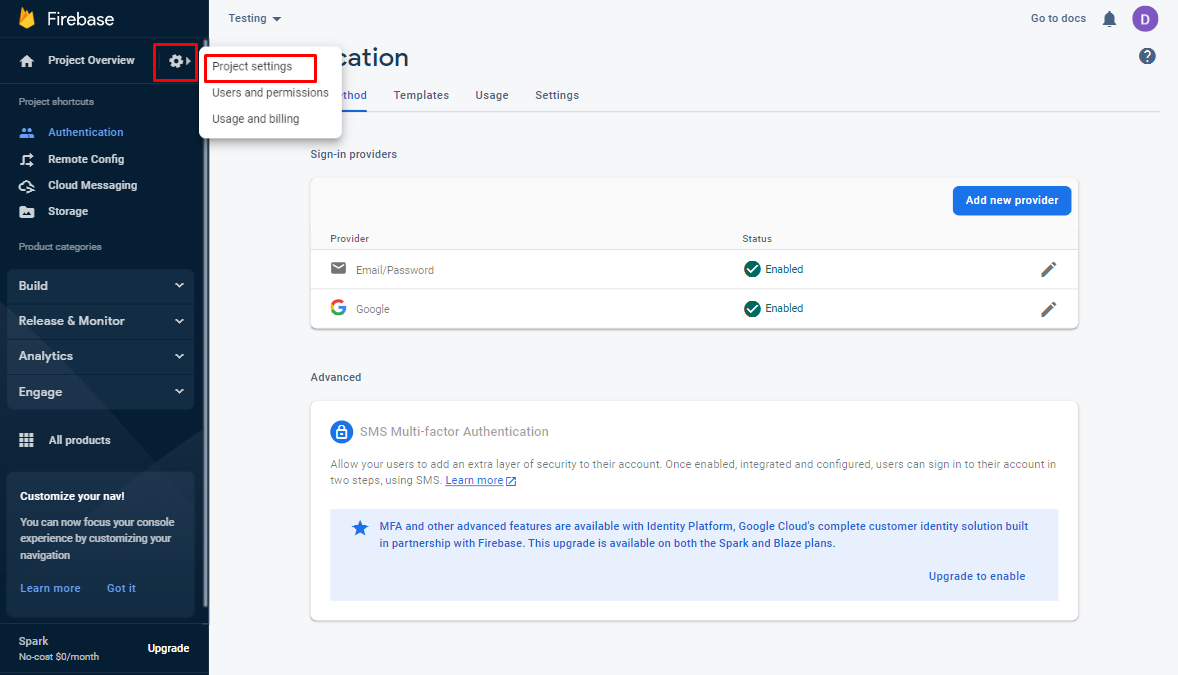This screenshot has height=675, width=1178.
Task: Click the Firebase flame logo
Action: point(27,18)
